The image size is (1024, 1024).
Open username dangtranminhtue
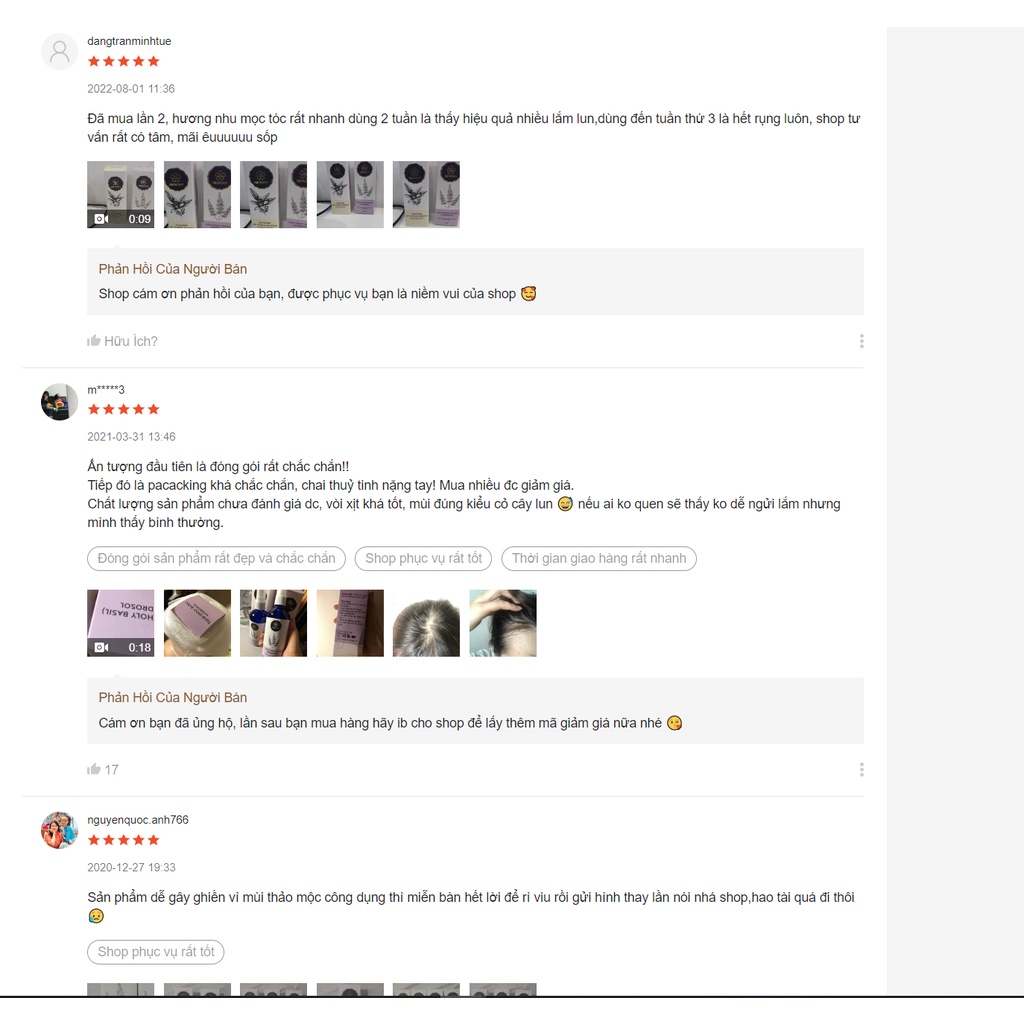(129, 41)
